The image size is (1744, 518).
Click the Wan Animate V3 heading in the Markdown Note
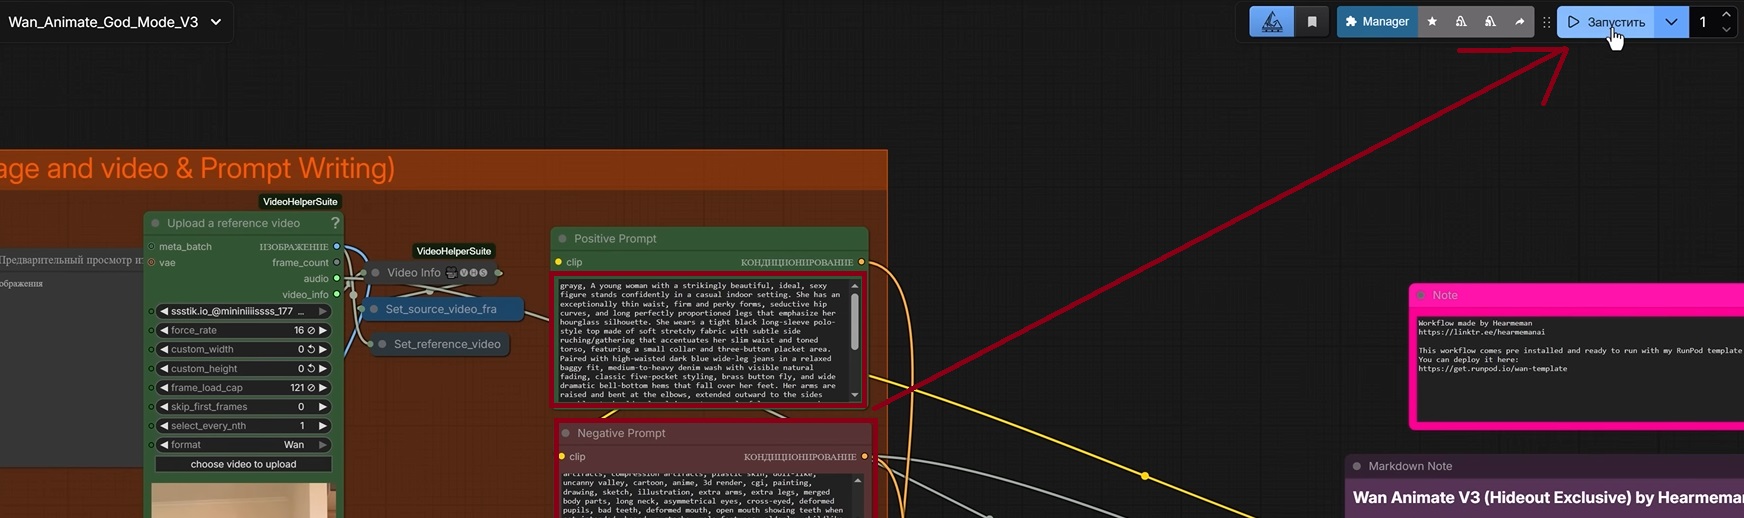coord(1548,498)
